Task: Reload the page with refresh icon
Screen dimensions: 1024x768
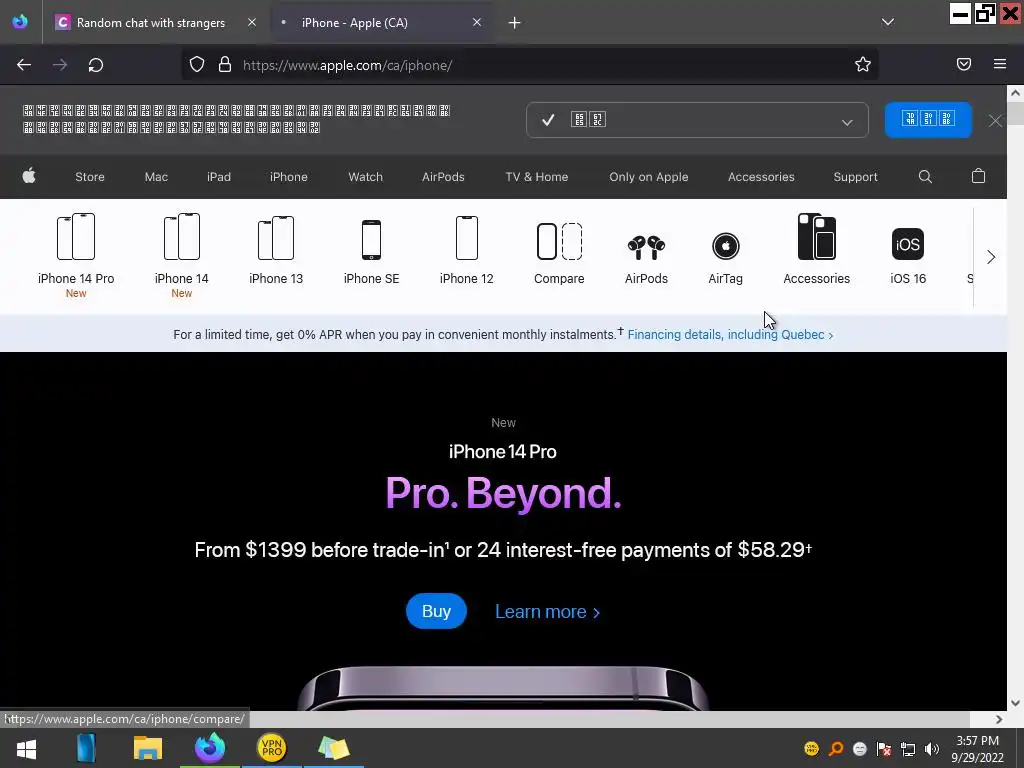Action: (x=95, y=65)
